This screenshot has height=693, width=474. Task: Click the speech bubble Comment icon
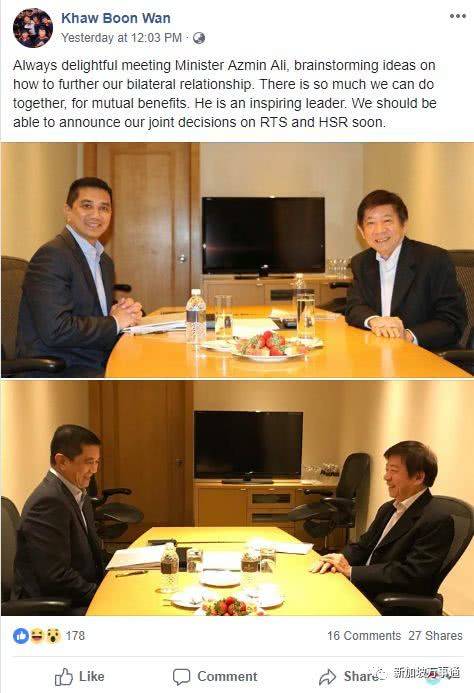pyautogui.click(x=181, y=677)
